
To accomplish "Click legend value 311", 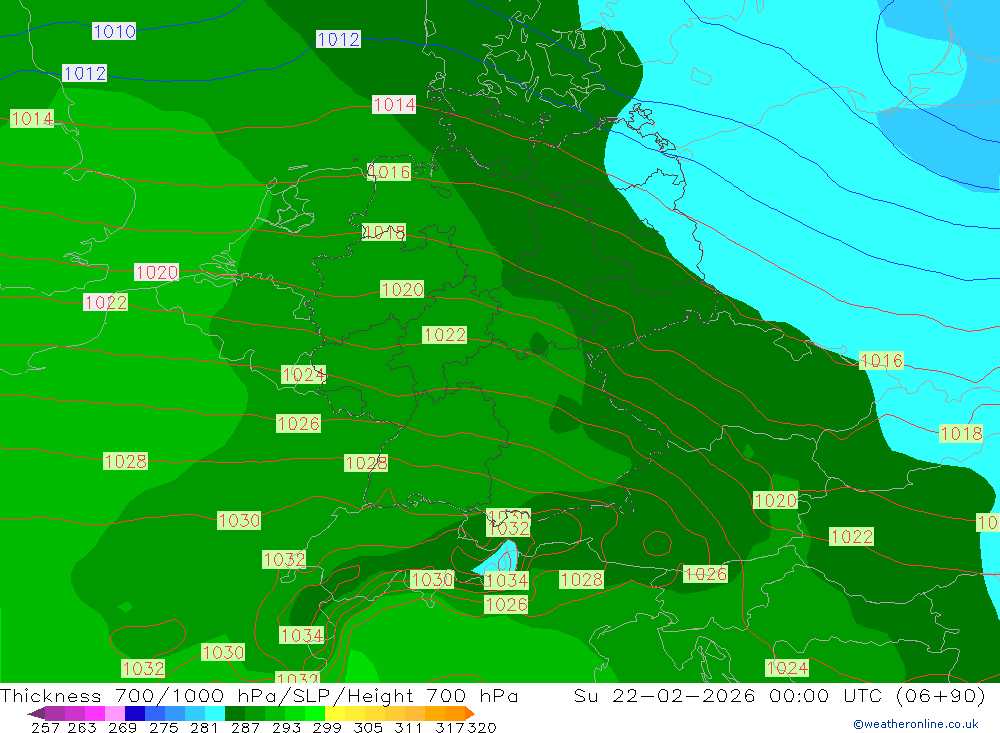I will point(408,727).
